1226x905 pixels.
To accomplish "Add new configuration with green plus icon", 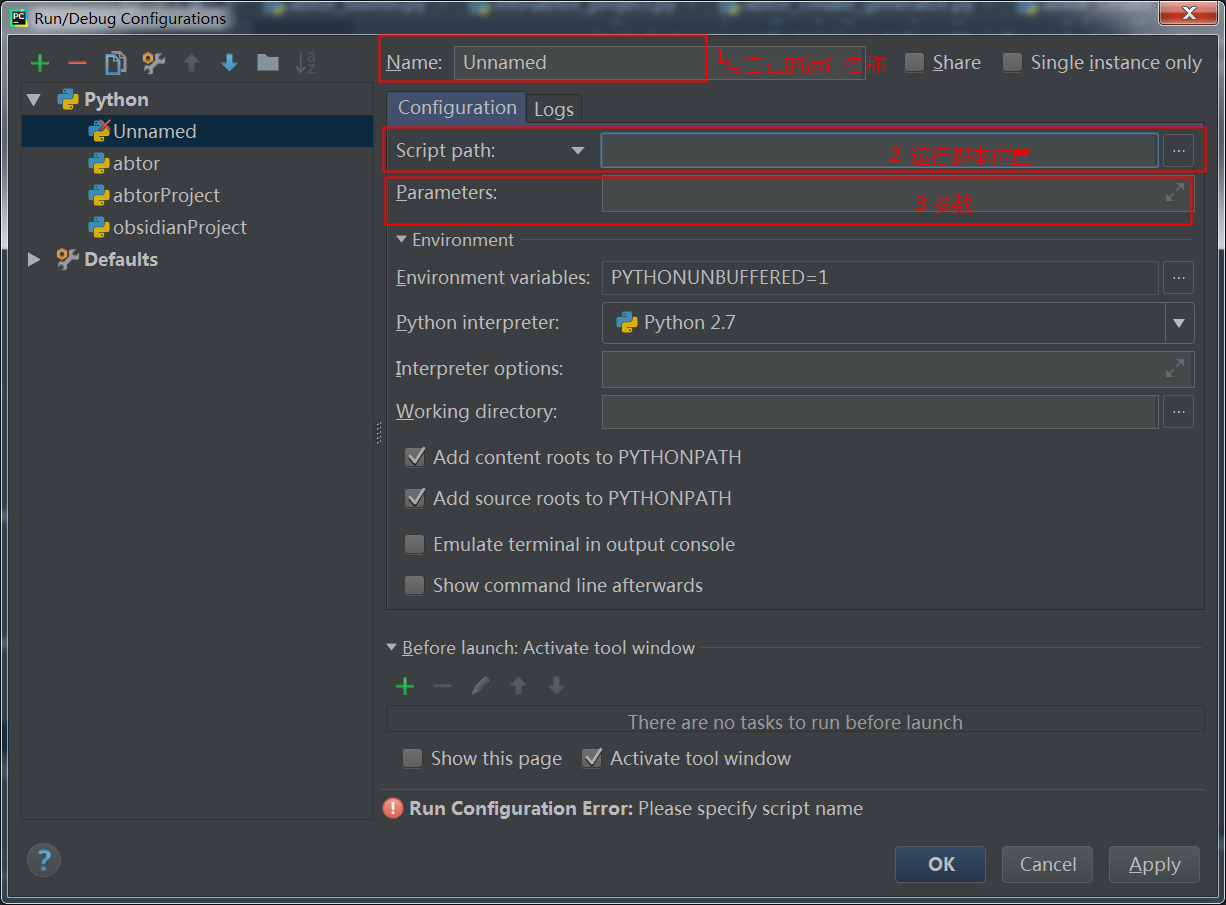I will 40,63.
